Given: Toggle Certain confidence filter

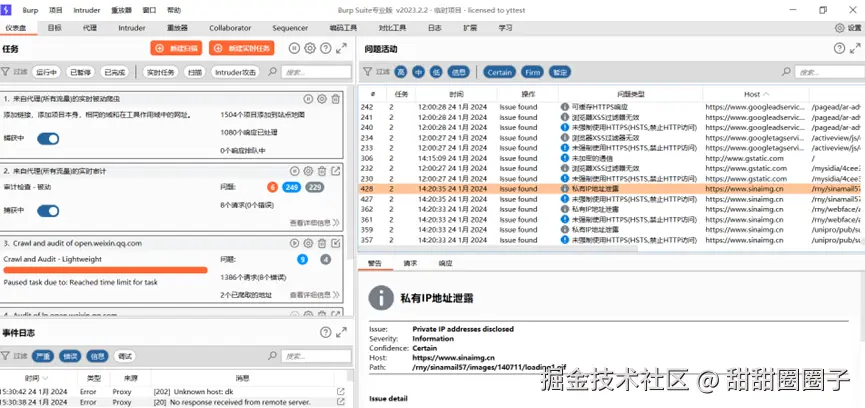Looking at the screenshot, I should (500, 72).
